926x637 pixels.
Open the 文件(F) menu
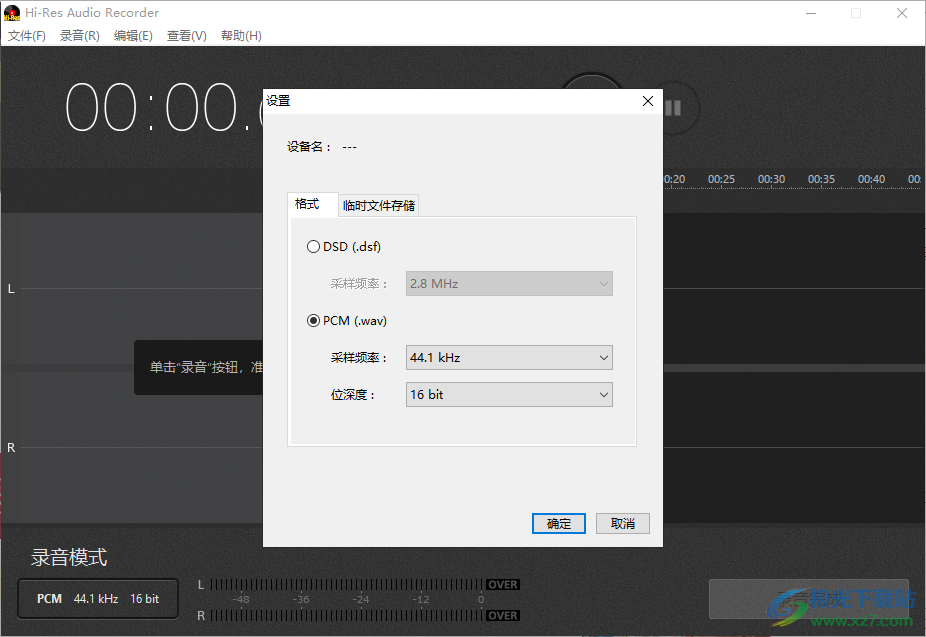[x=26, y=35]
